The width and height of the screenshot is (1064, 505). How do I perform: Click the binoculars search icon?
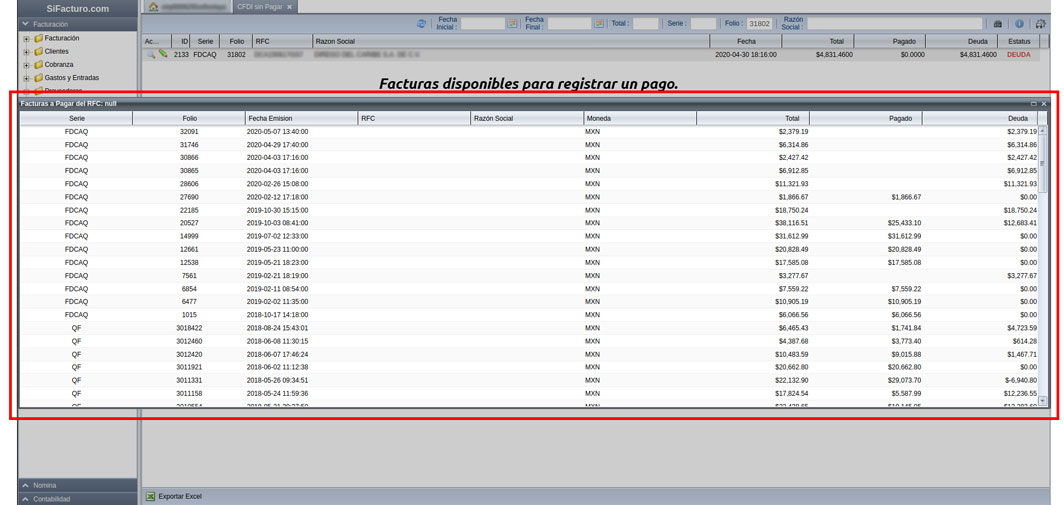click(997, 24)
